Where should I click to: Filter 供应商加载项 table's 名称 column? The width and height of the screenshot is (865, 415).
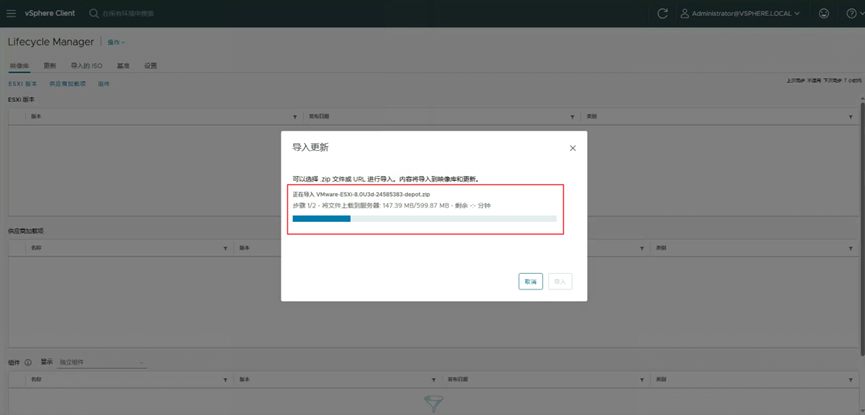pos(225,248)
